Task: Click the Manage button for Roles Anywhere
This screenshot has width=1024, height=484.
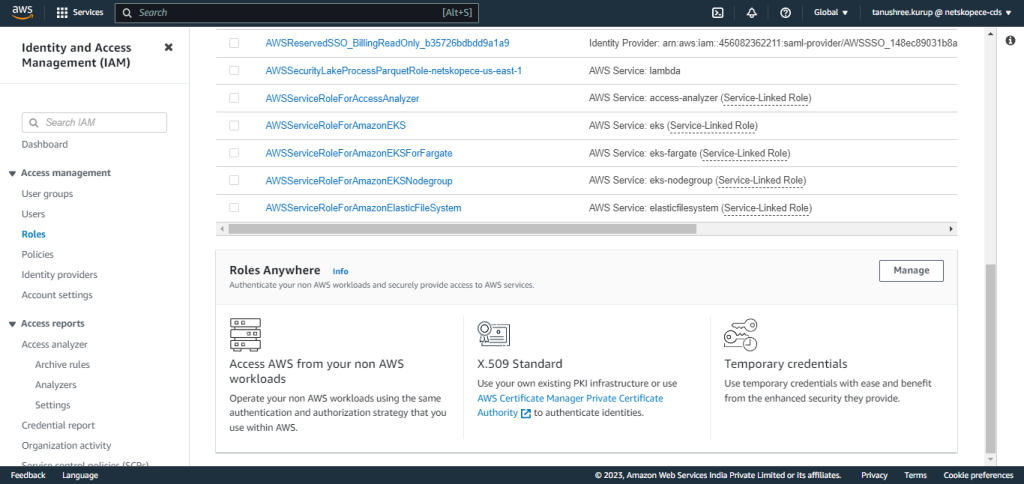Action: [x=911, y=270]
